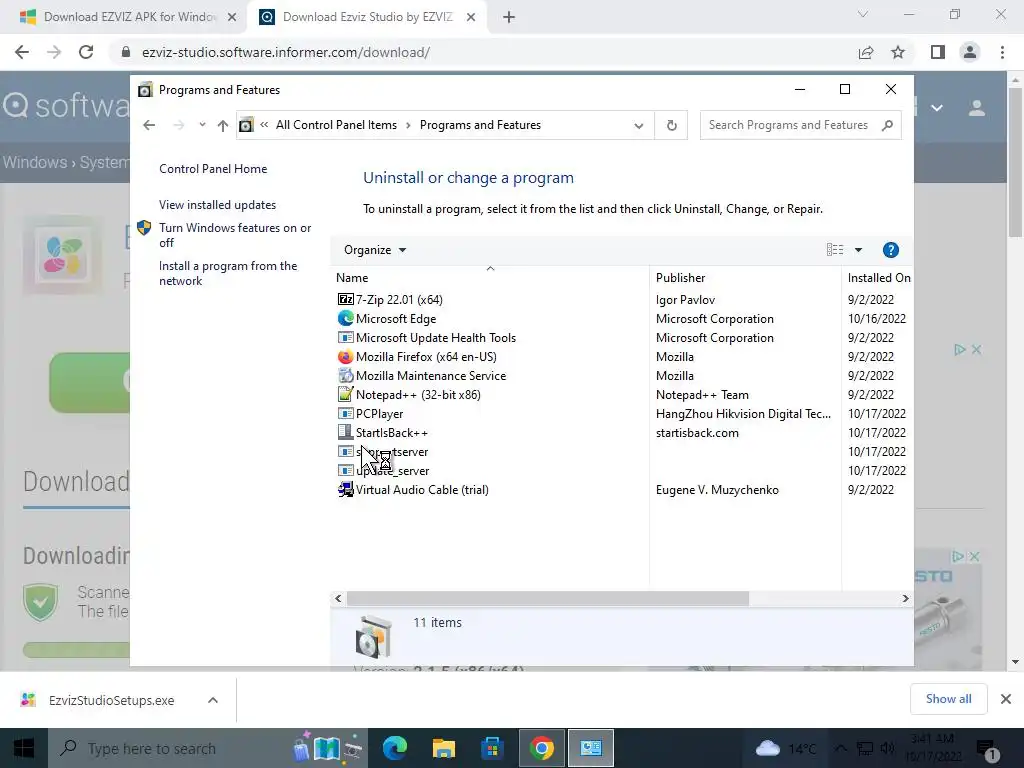The width and height of the screenshot is (1024, 768).
Task: Click the Igor Pavlov publisher cell
Action: [685, 299]
